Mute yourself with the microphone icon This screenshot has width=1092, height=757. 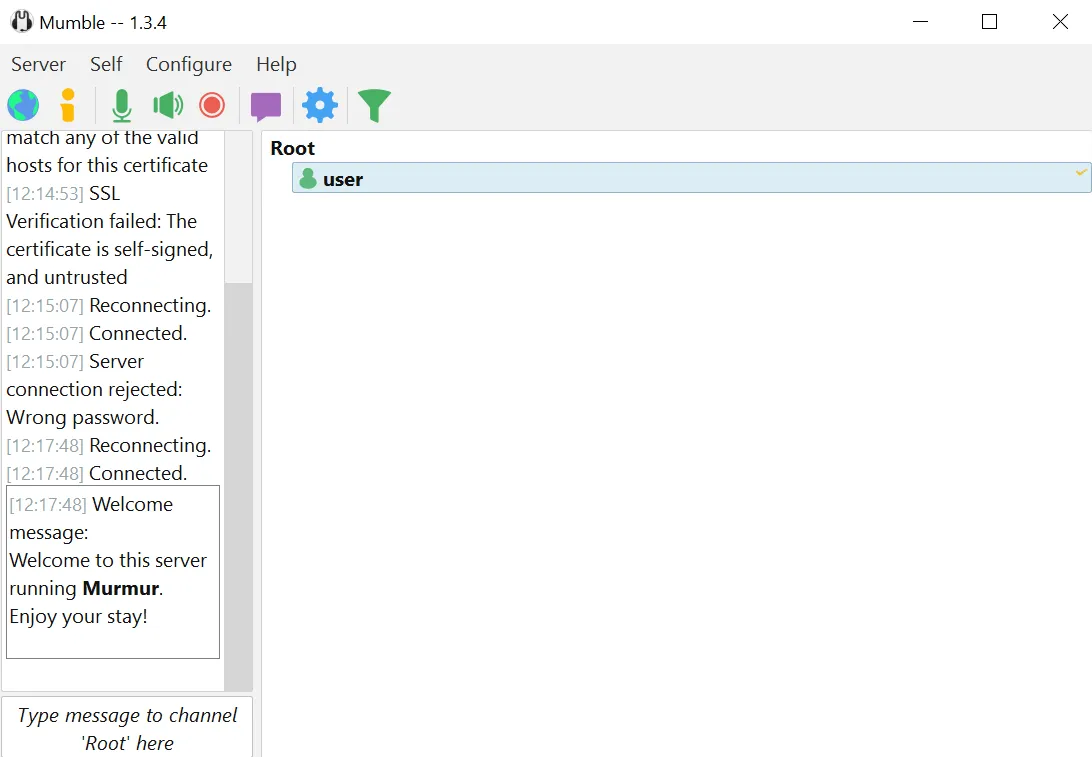(122, 105)
